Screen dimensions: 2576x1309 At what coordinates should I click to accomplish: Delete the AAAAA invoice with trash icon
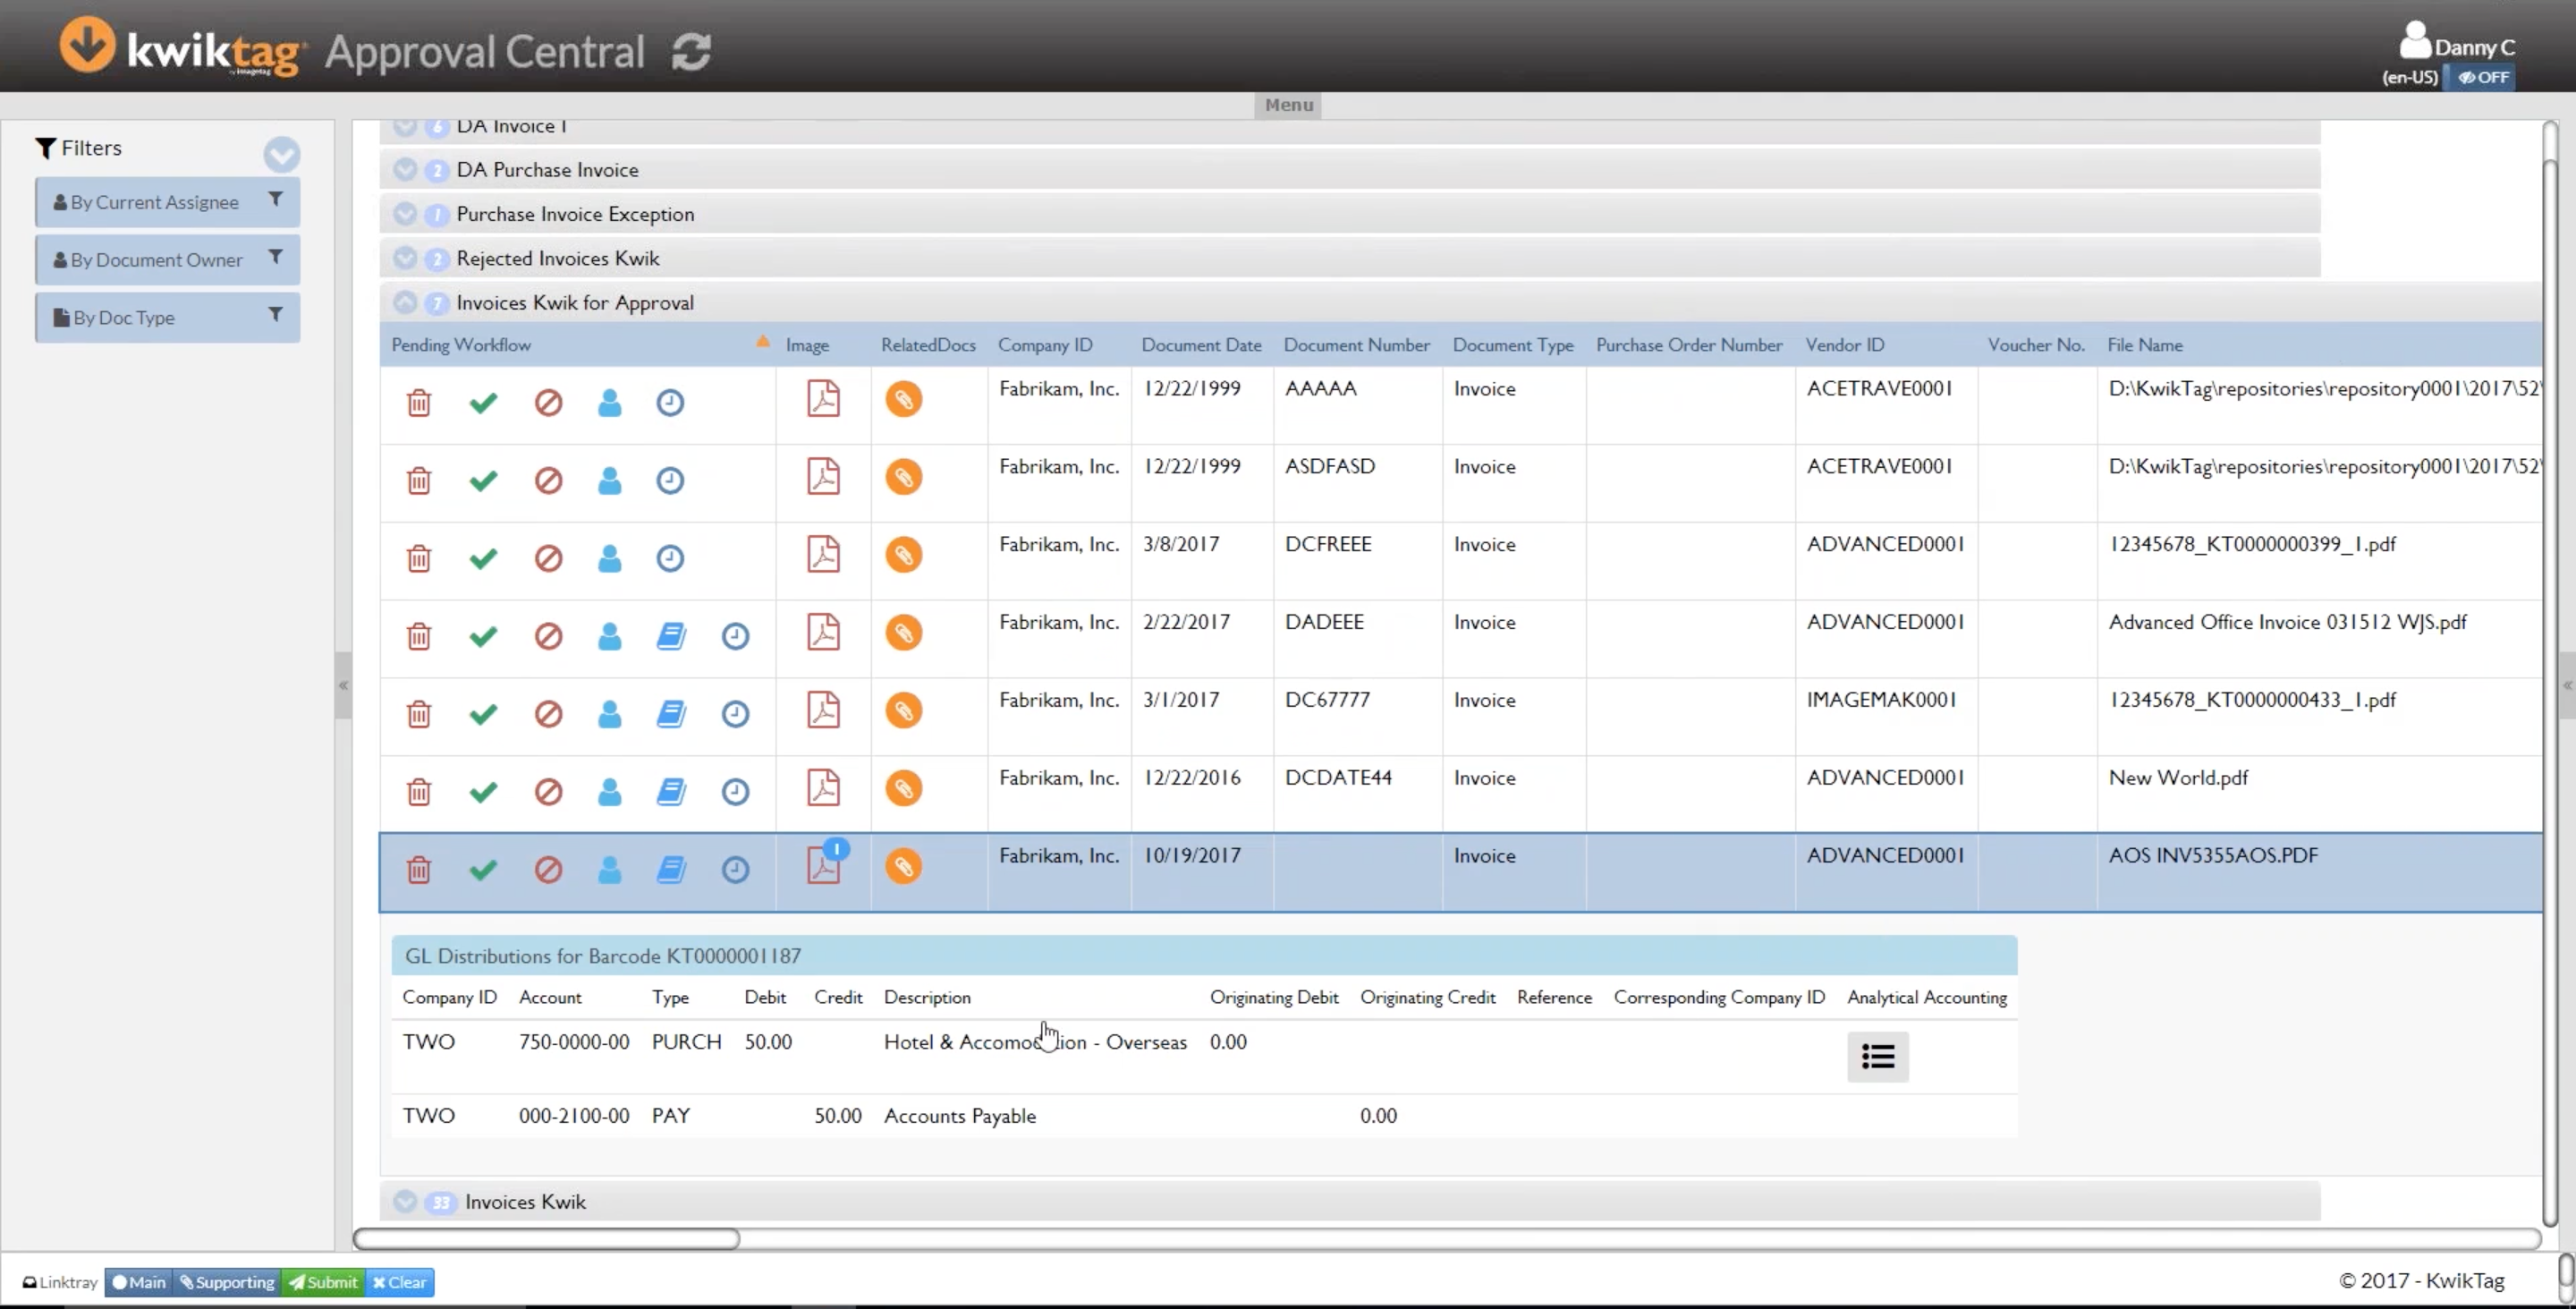[x=419, y=403]
